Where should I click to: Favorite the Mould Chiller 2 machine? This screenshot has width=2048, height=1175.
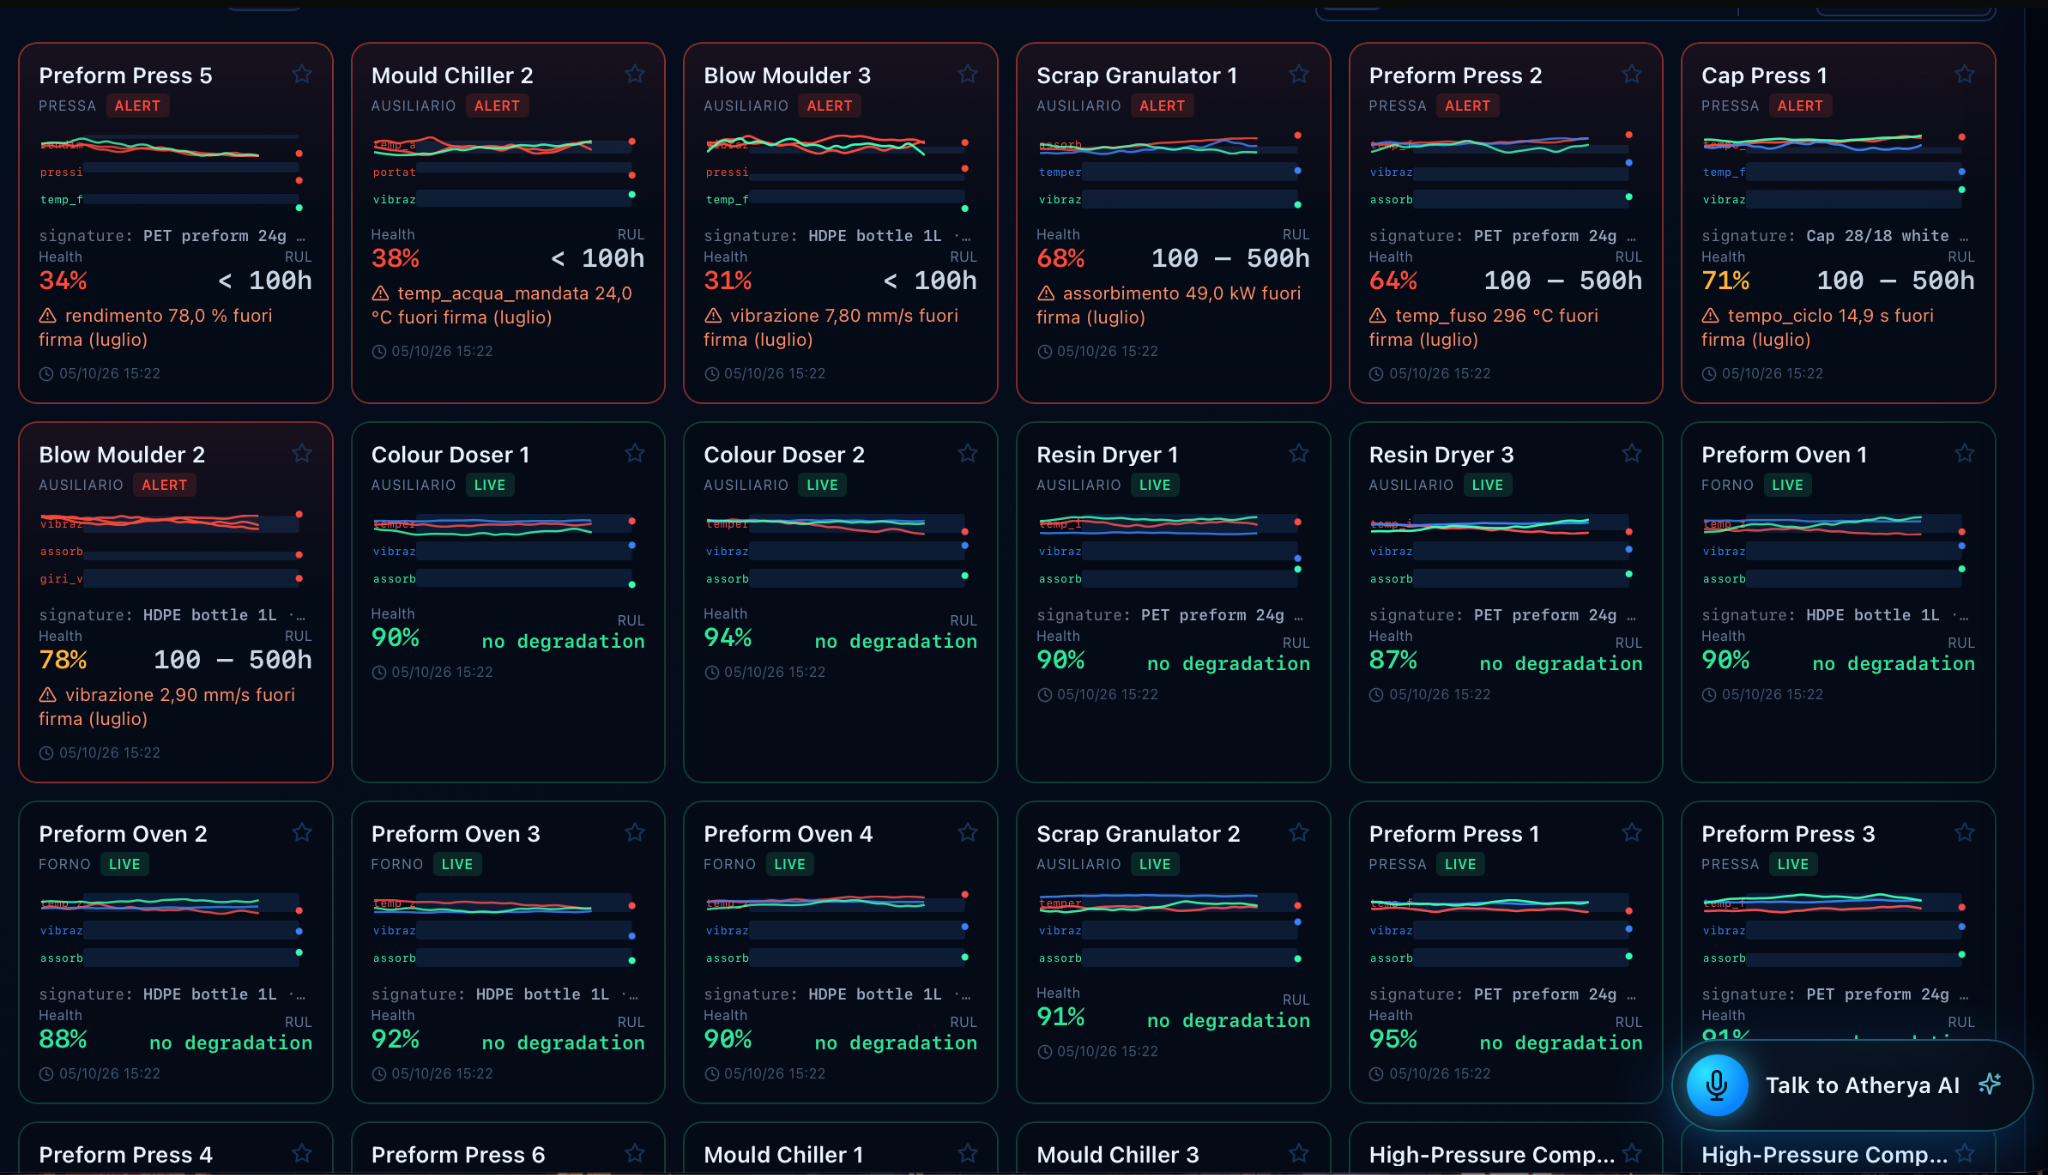tap(634, 74)
